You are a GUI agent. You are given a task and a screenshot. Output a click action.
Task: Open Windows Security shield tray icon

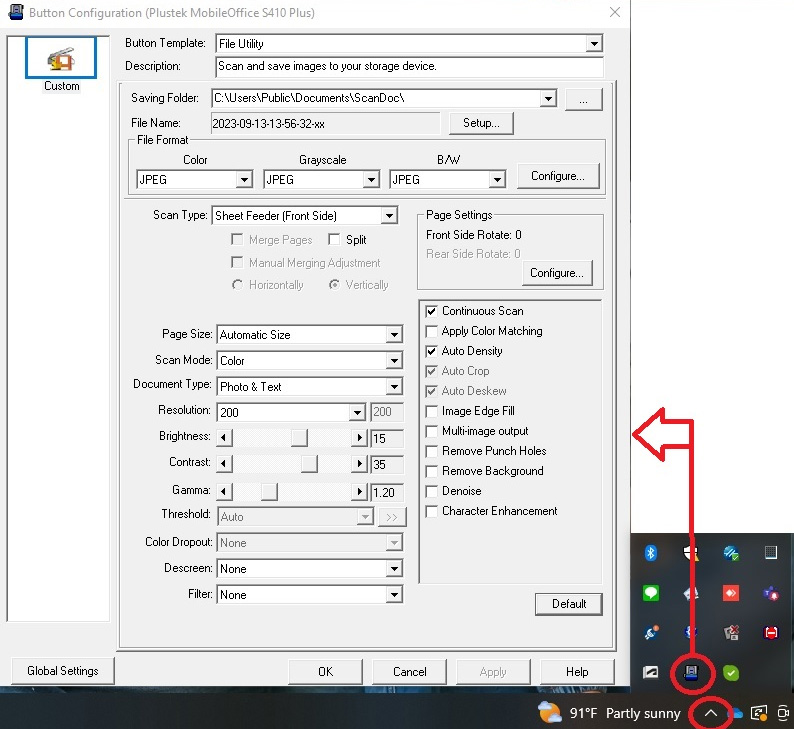click(x=689, y=553)
